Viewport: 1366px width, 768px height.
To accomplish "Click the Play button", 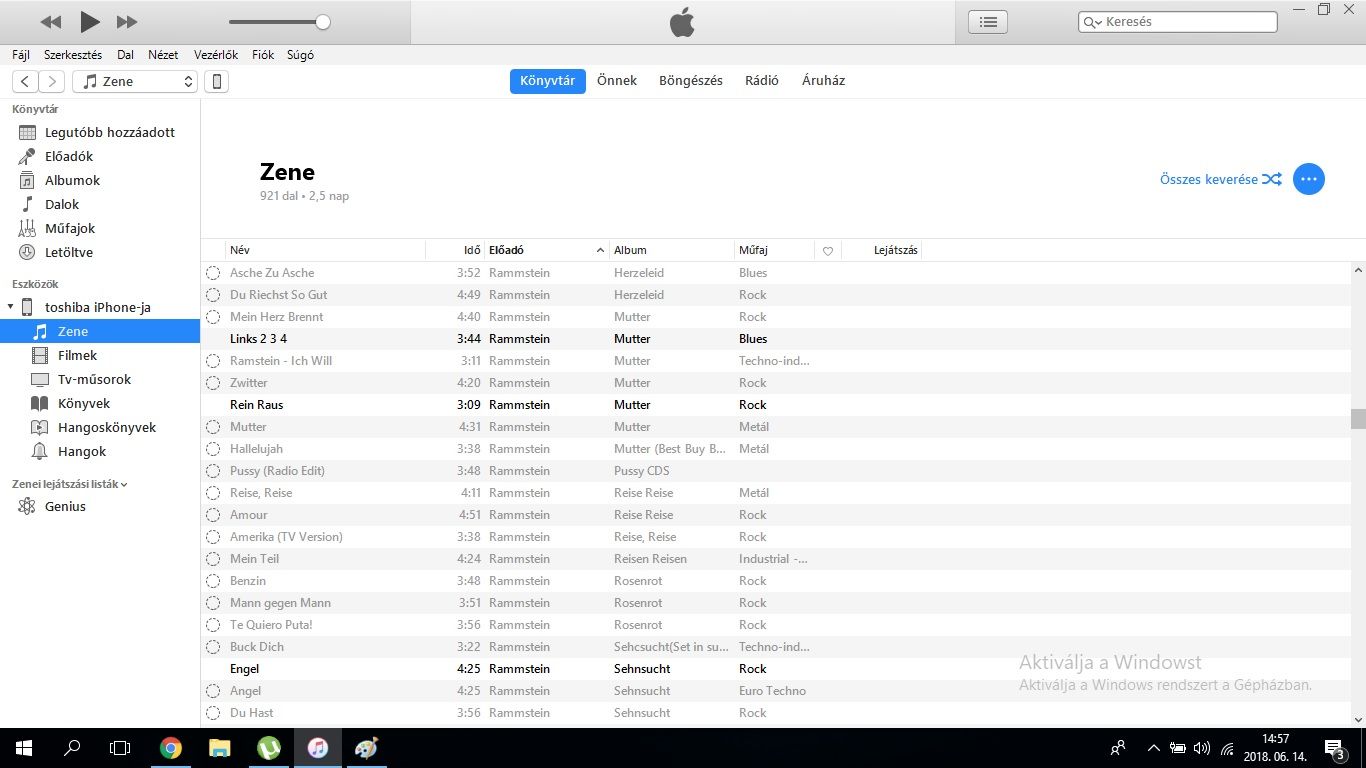I will [x=90, y=21].
